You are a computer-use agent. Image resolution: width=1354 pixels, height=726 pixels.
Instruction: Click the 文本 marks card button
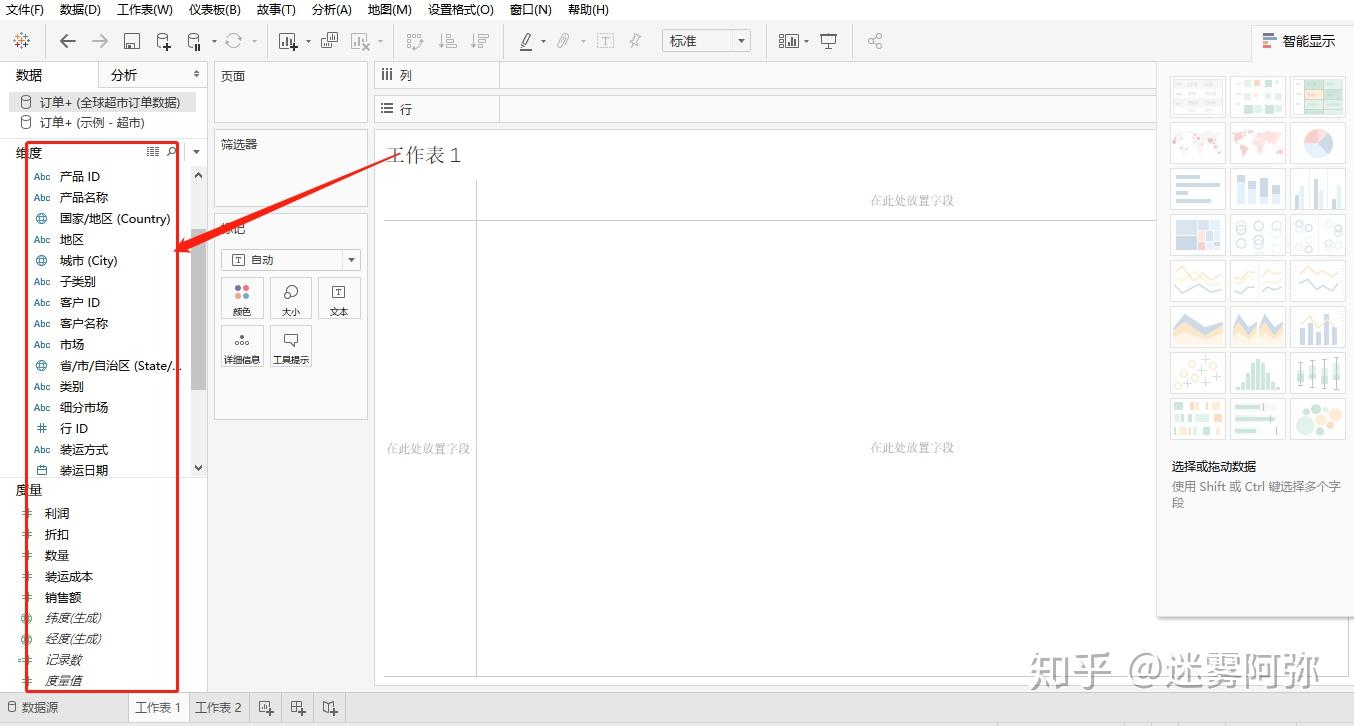339,299
